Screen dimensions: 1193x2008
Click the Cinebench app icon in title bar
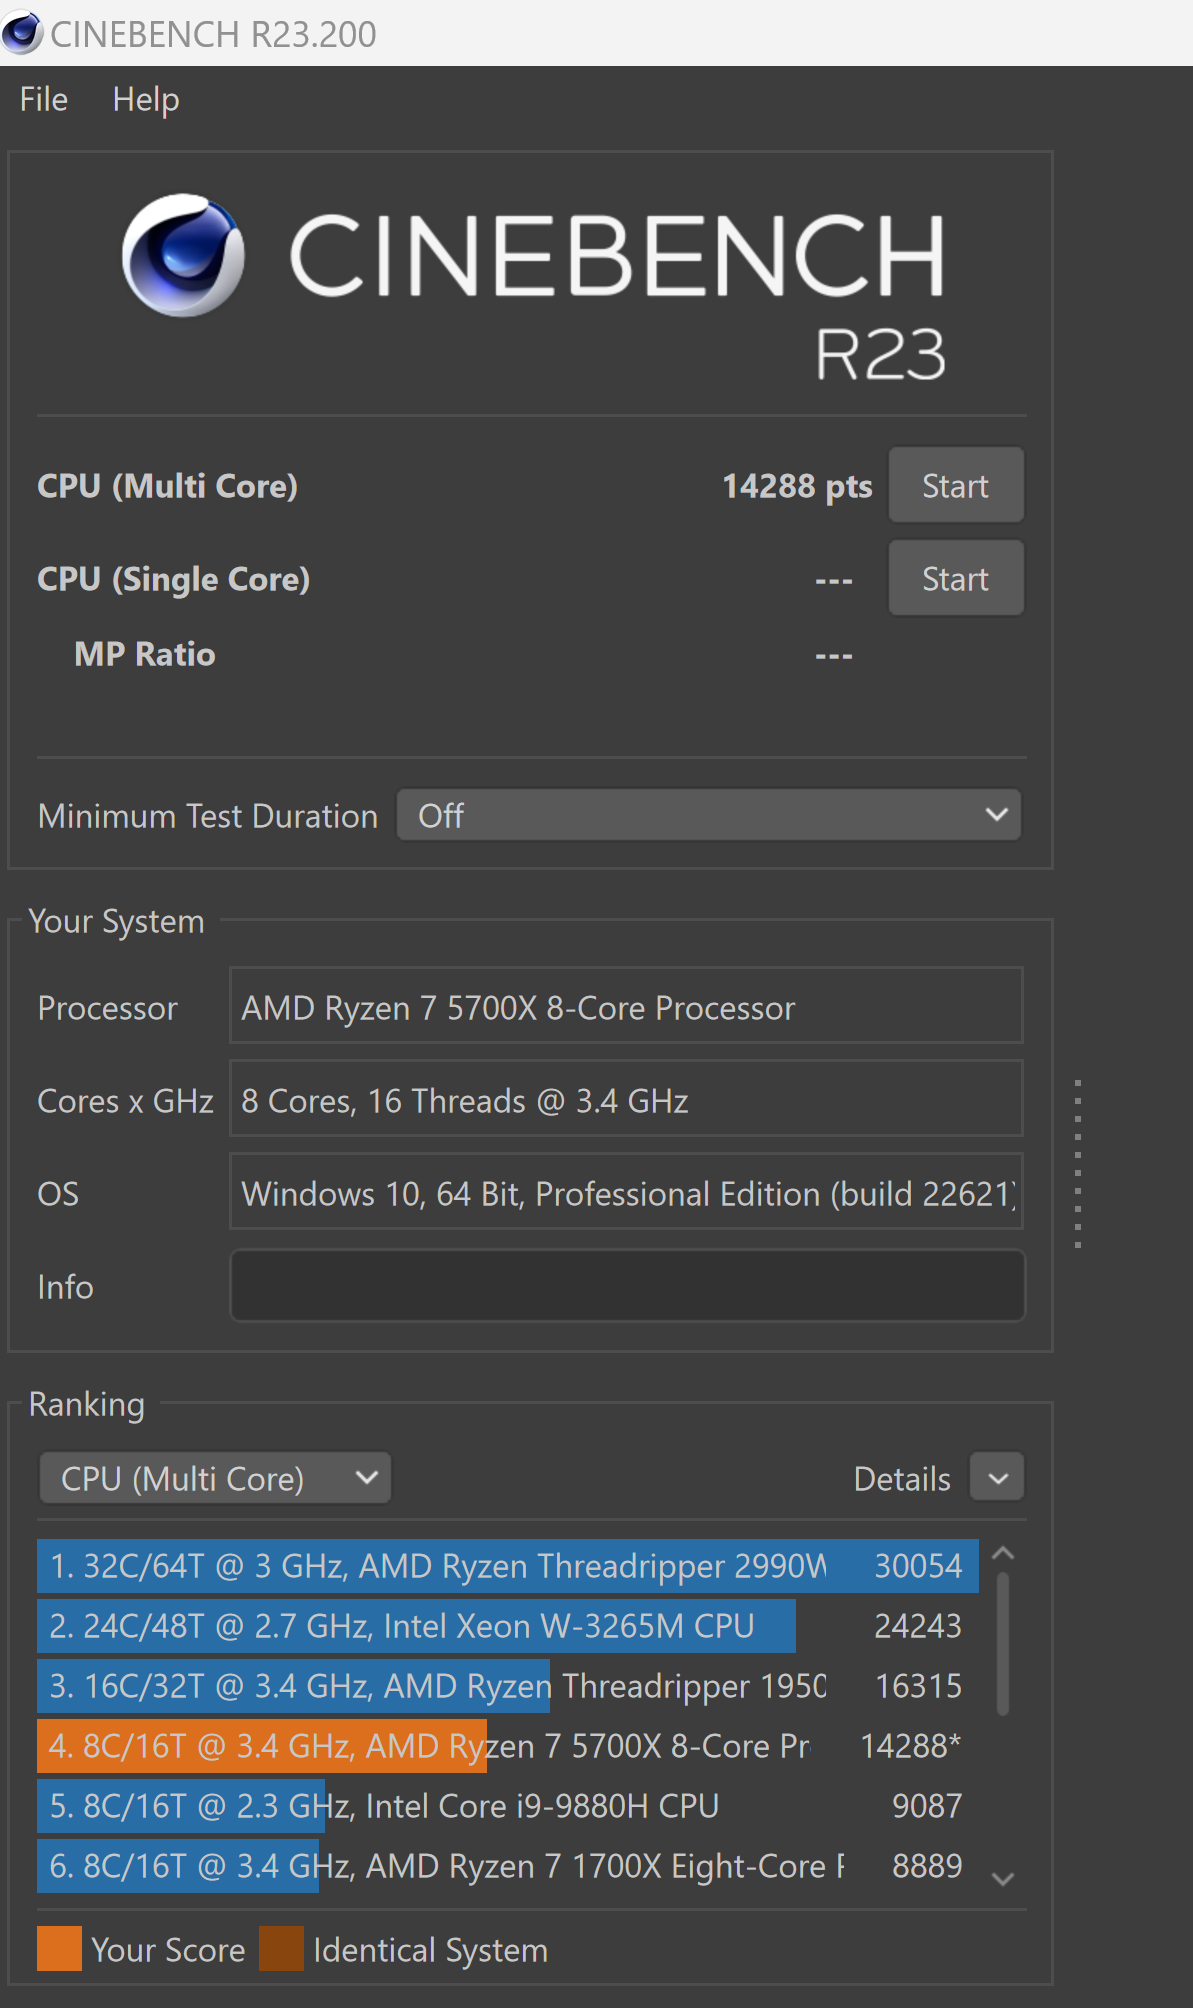(22, 33)
